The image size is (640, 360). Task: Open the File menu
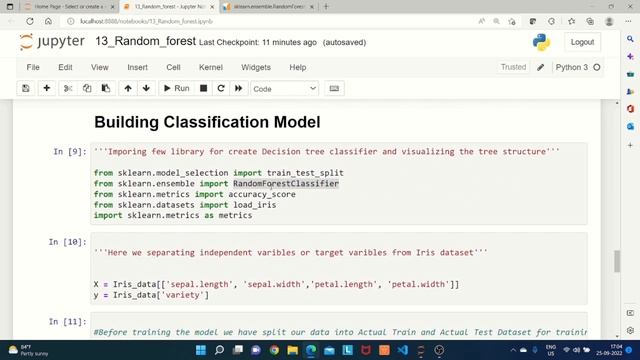[x=33, y=67]
